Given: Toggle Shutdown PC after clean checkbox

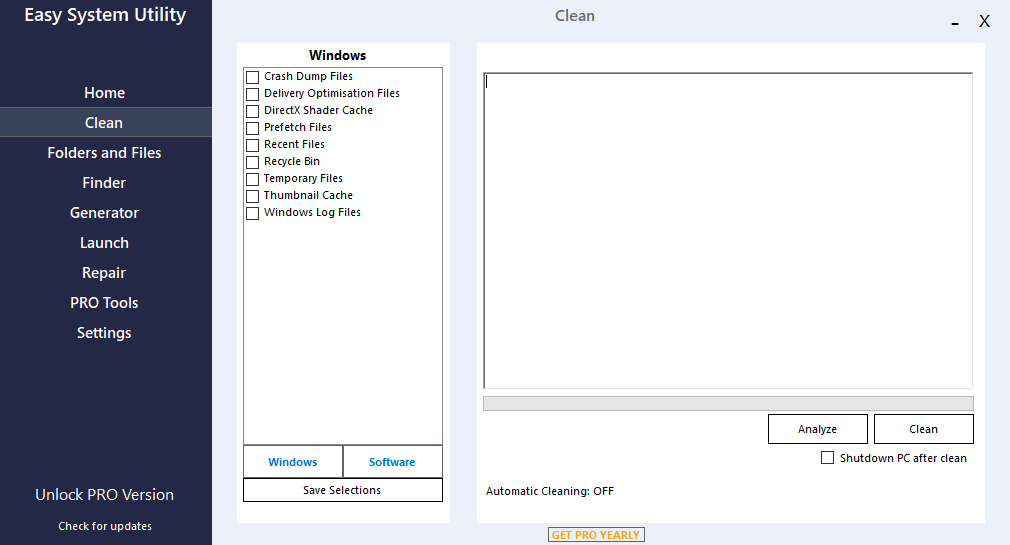Looking at the screenshot, I should [x=827, y=457].
